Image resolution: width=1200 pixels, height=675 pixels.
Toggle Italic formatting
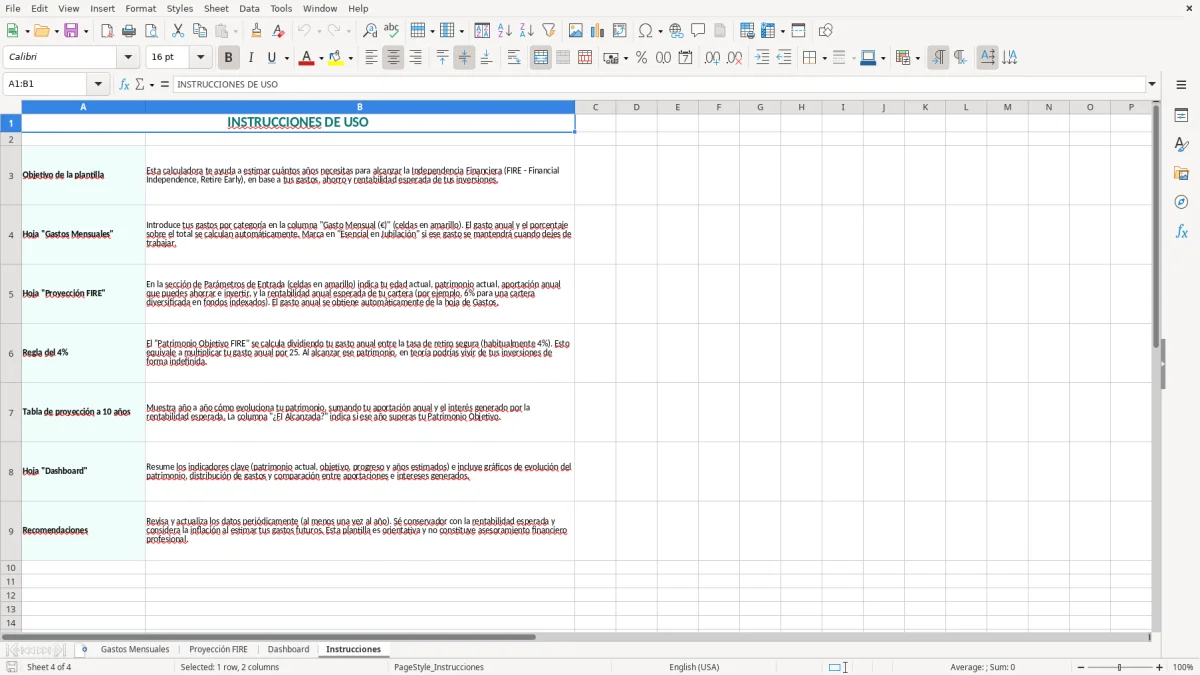pyautogui.click(x=250, y=58)
